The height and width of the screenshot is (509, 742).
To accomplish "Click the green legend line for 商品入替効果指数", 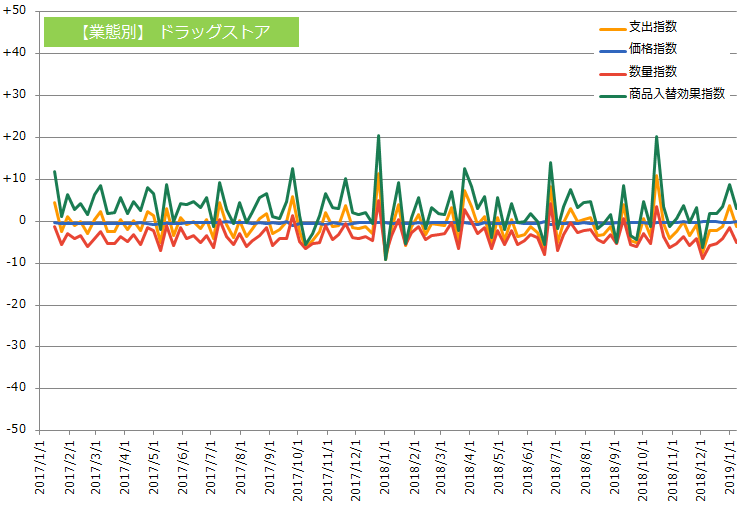I will point(613,96).
